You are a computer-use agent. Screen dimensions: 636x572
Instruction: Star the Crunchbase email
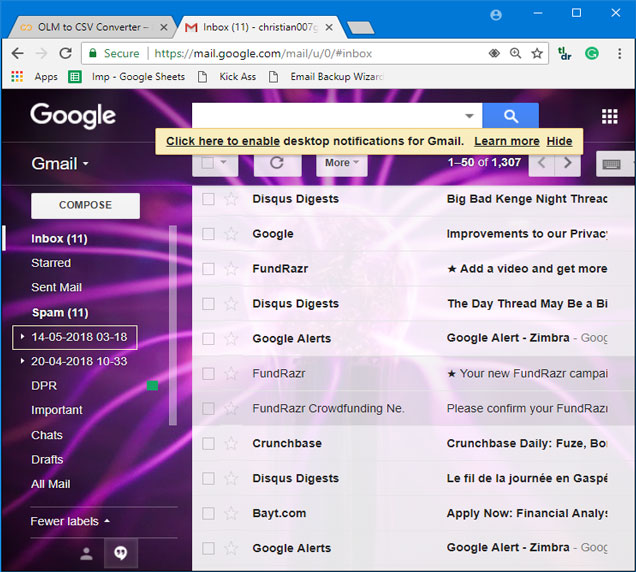click(231, 443)
